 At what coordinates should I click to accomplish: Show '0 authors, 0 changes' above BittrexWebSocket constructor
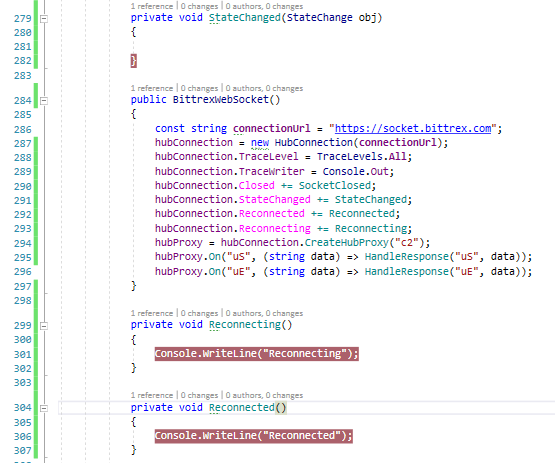pos(264,88)
